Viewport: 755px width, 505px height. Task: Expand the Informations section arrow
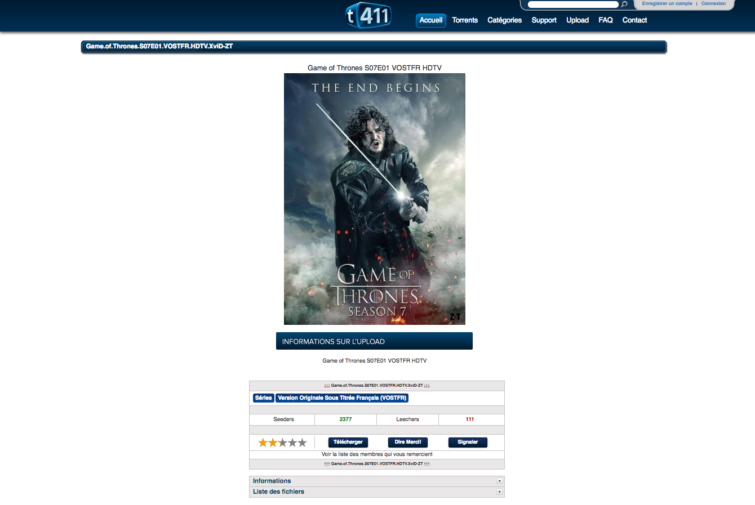499,481
